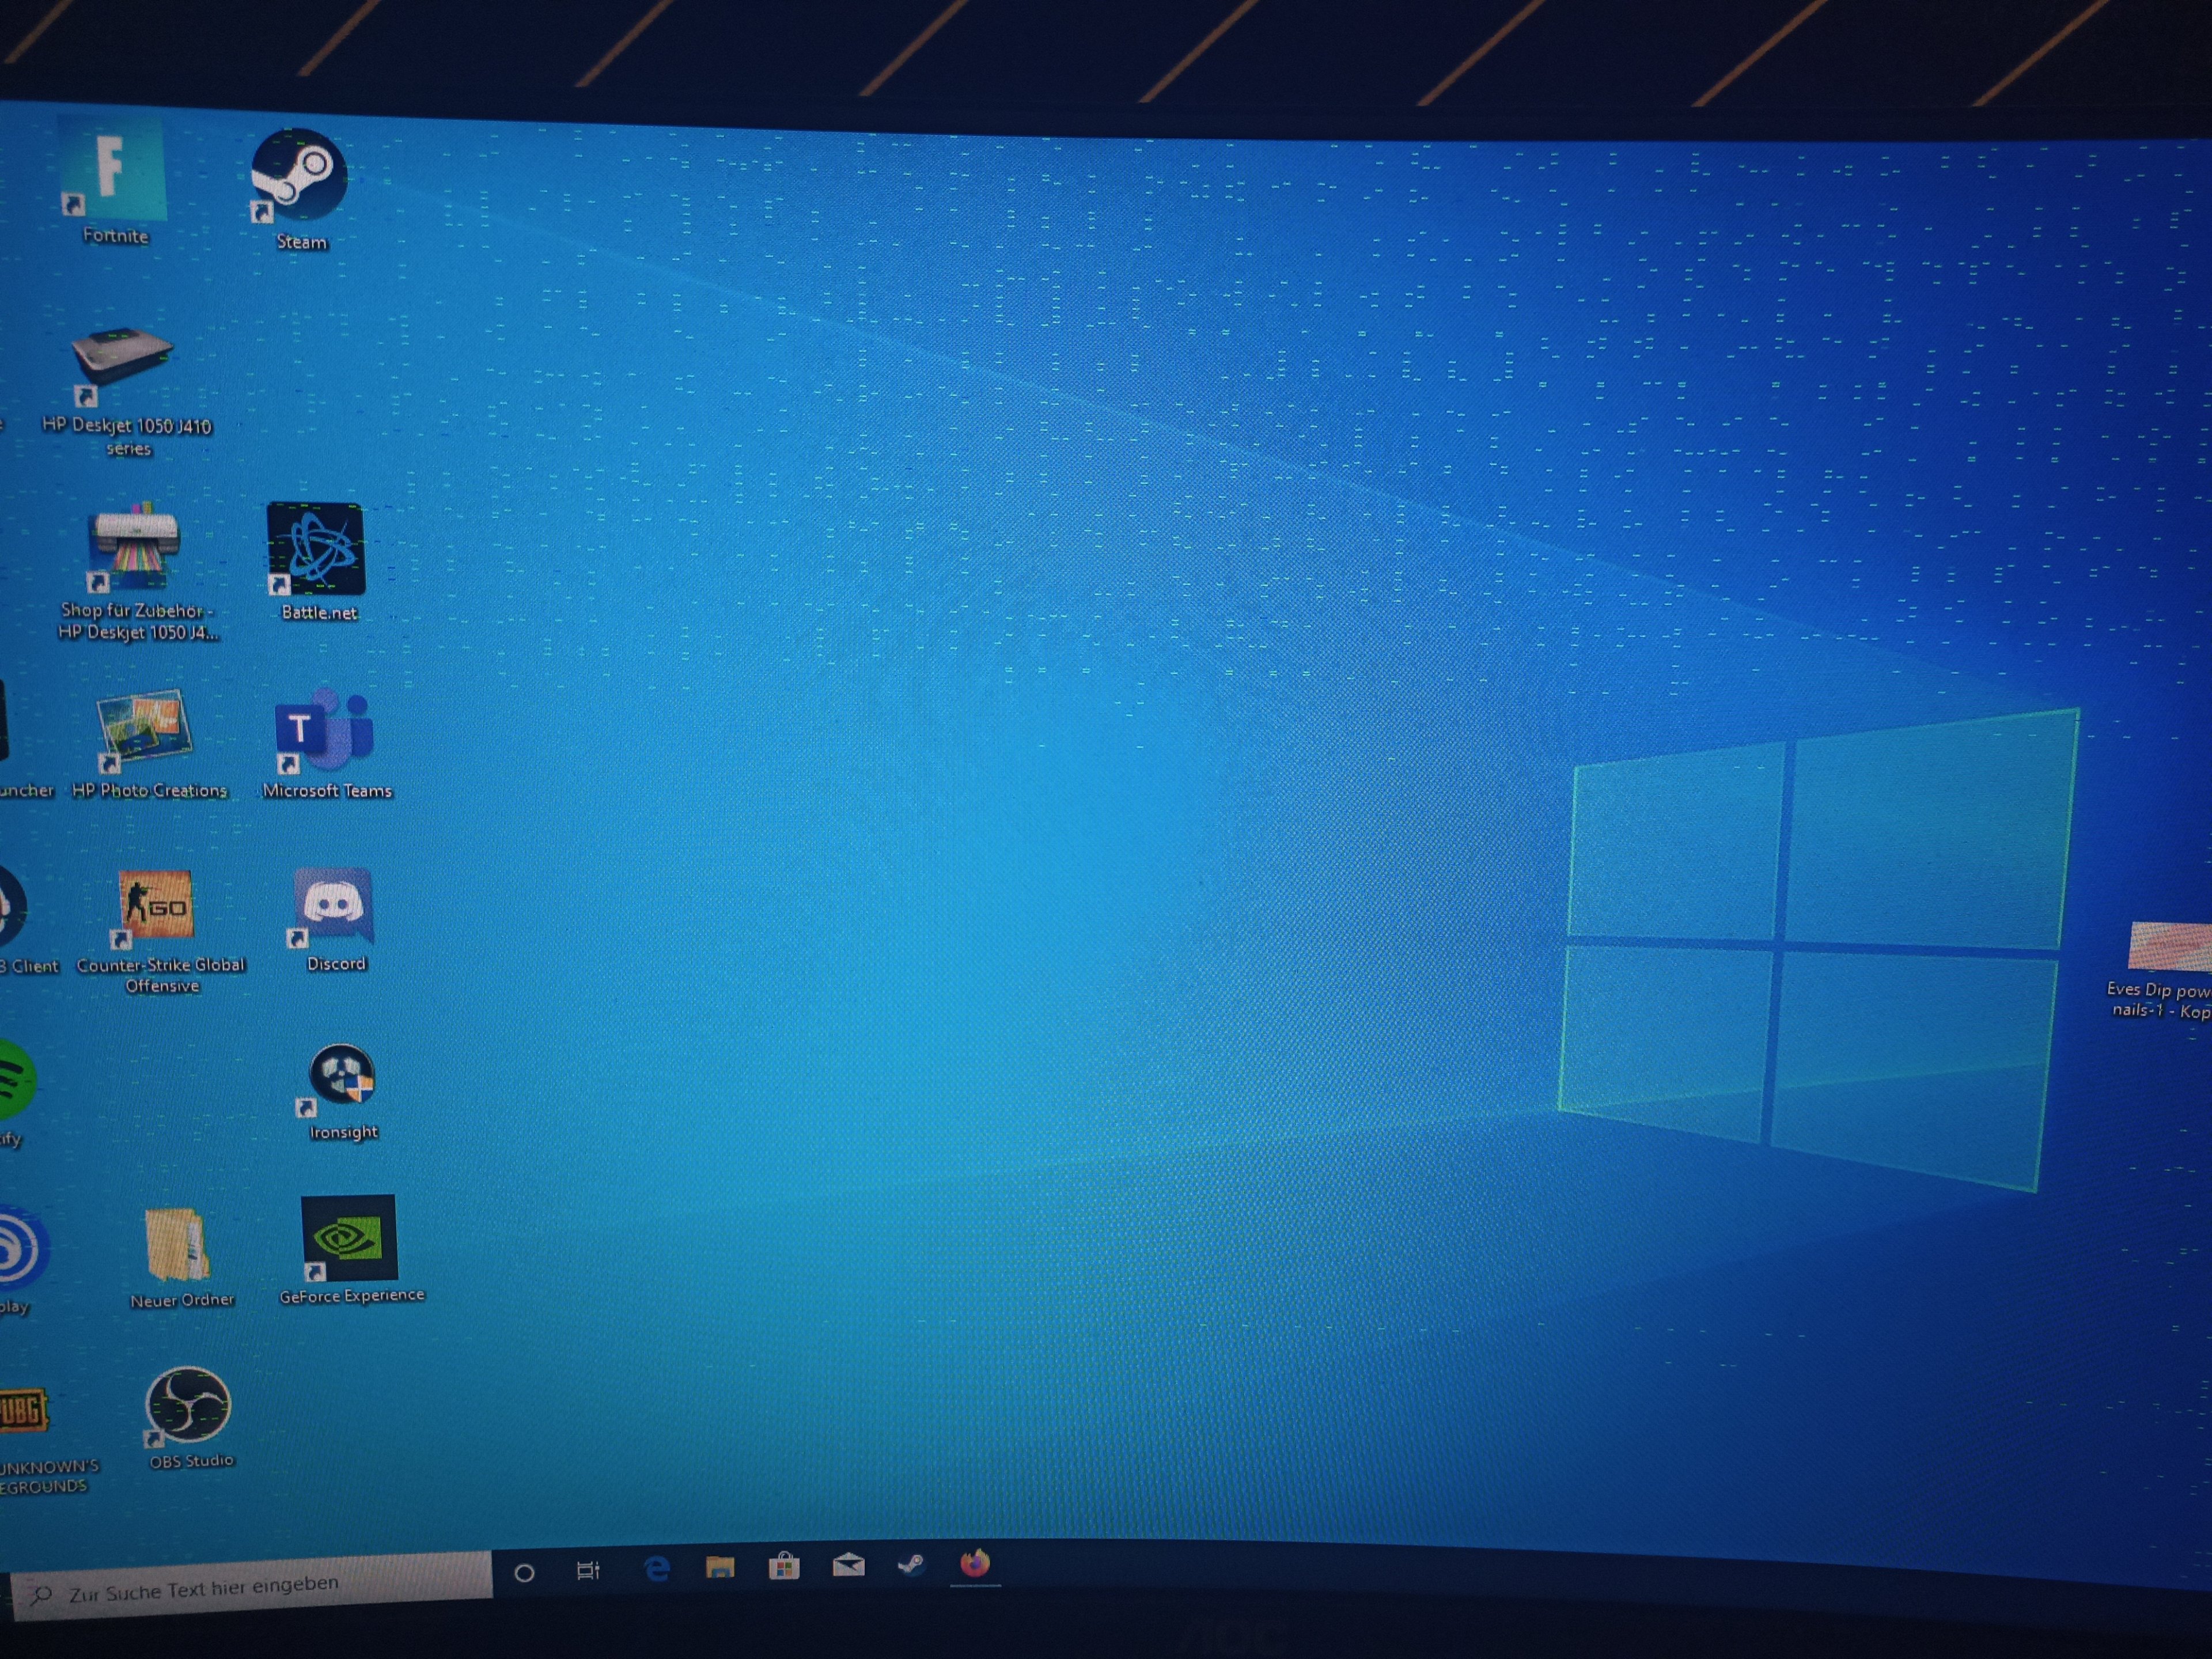This screenshot has width=2212, height=1659.
Task: Open Task View from the taskbar
Action: pos(588,1571)
